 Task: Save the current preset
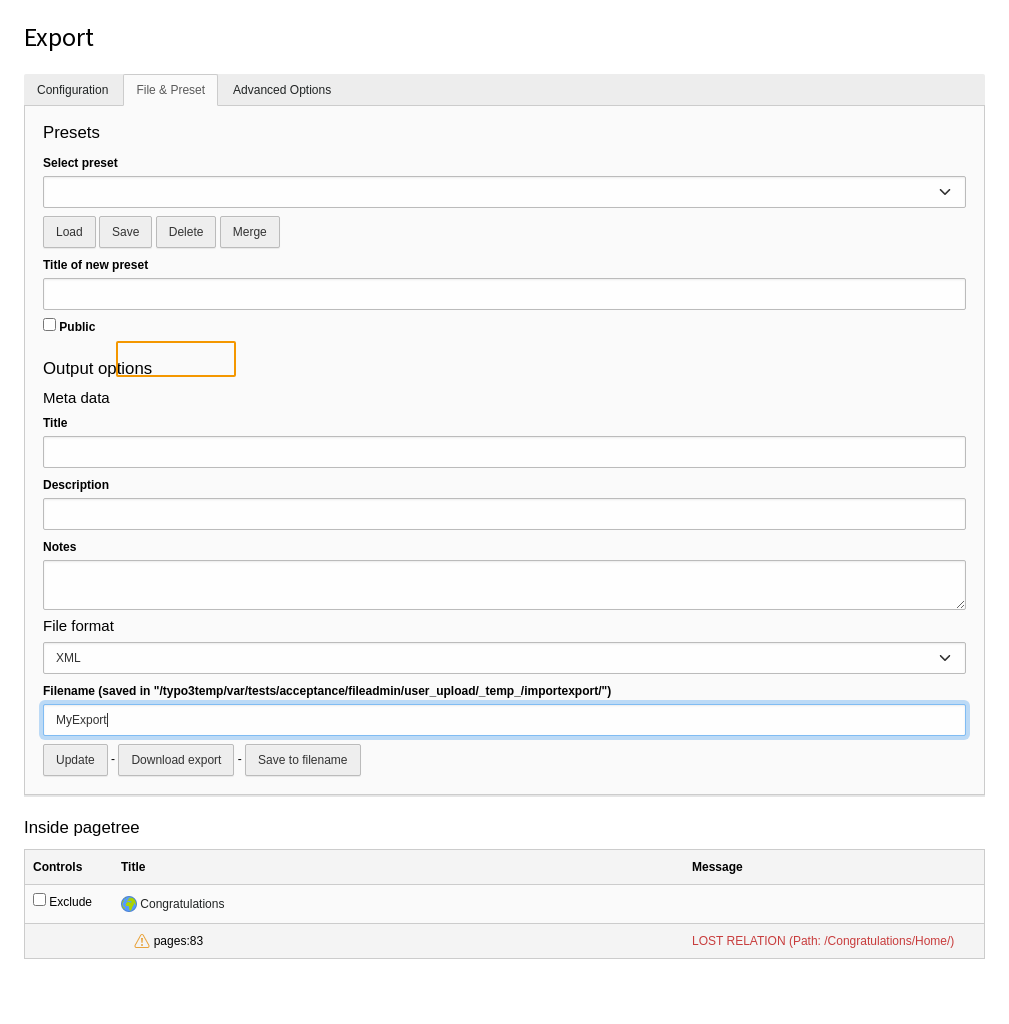pyautogui.click(x=125, y=231)
